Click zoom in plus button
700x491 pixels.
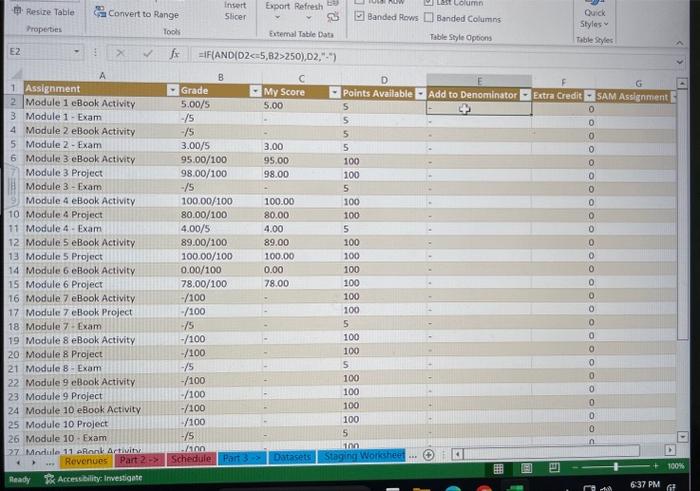[655, 466]
